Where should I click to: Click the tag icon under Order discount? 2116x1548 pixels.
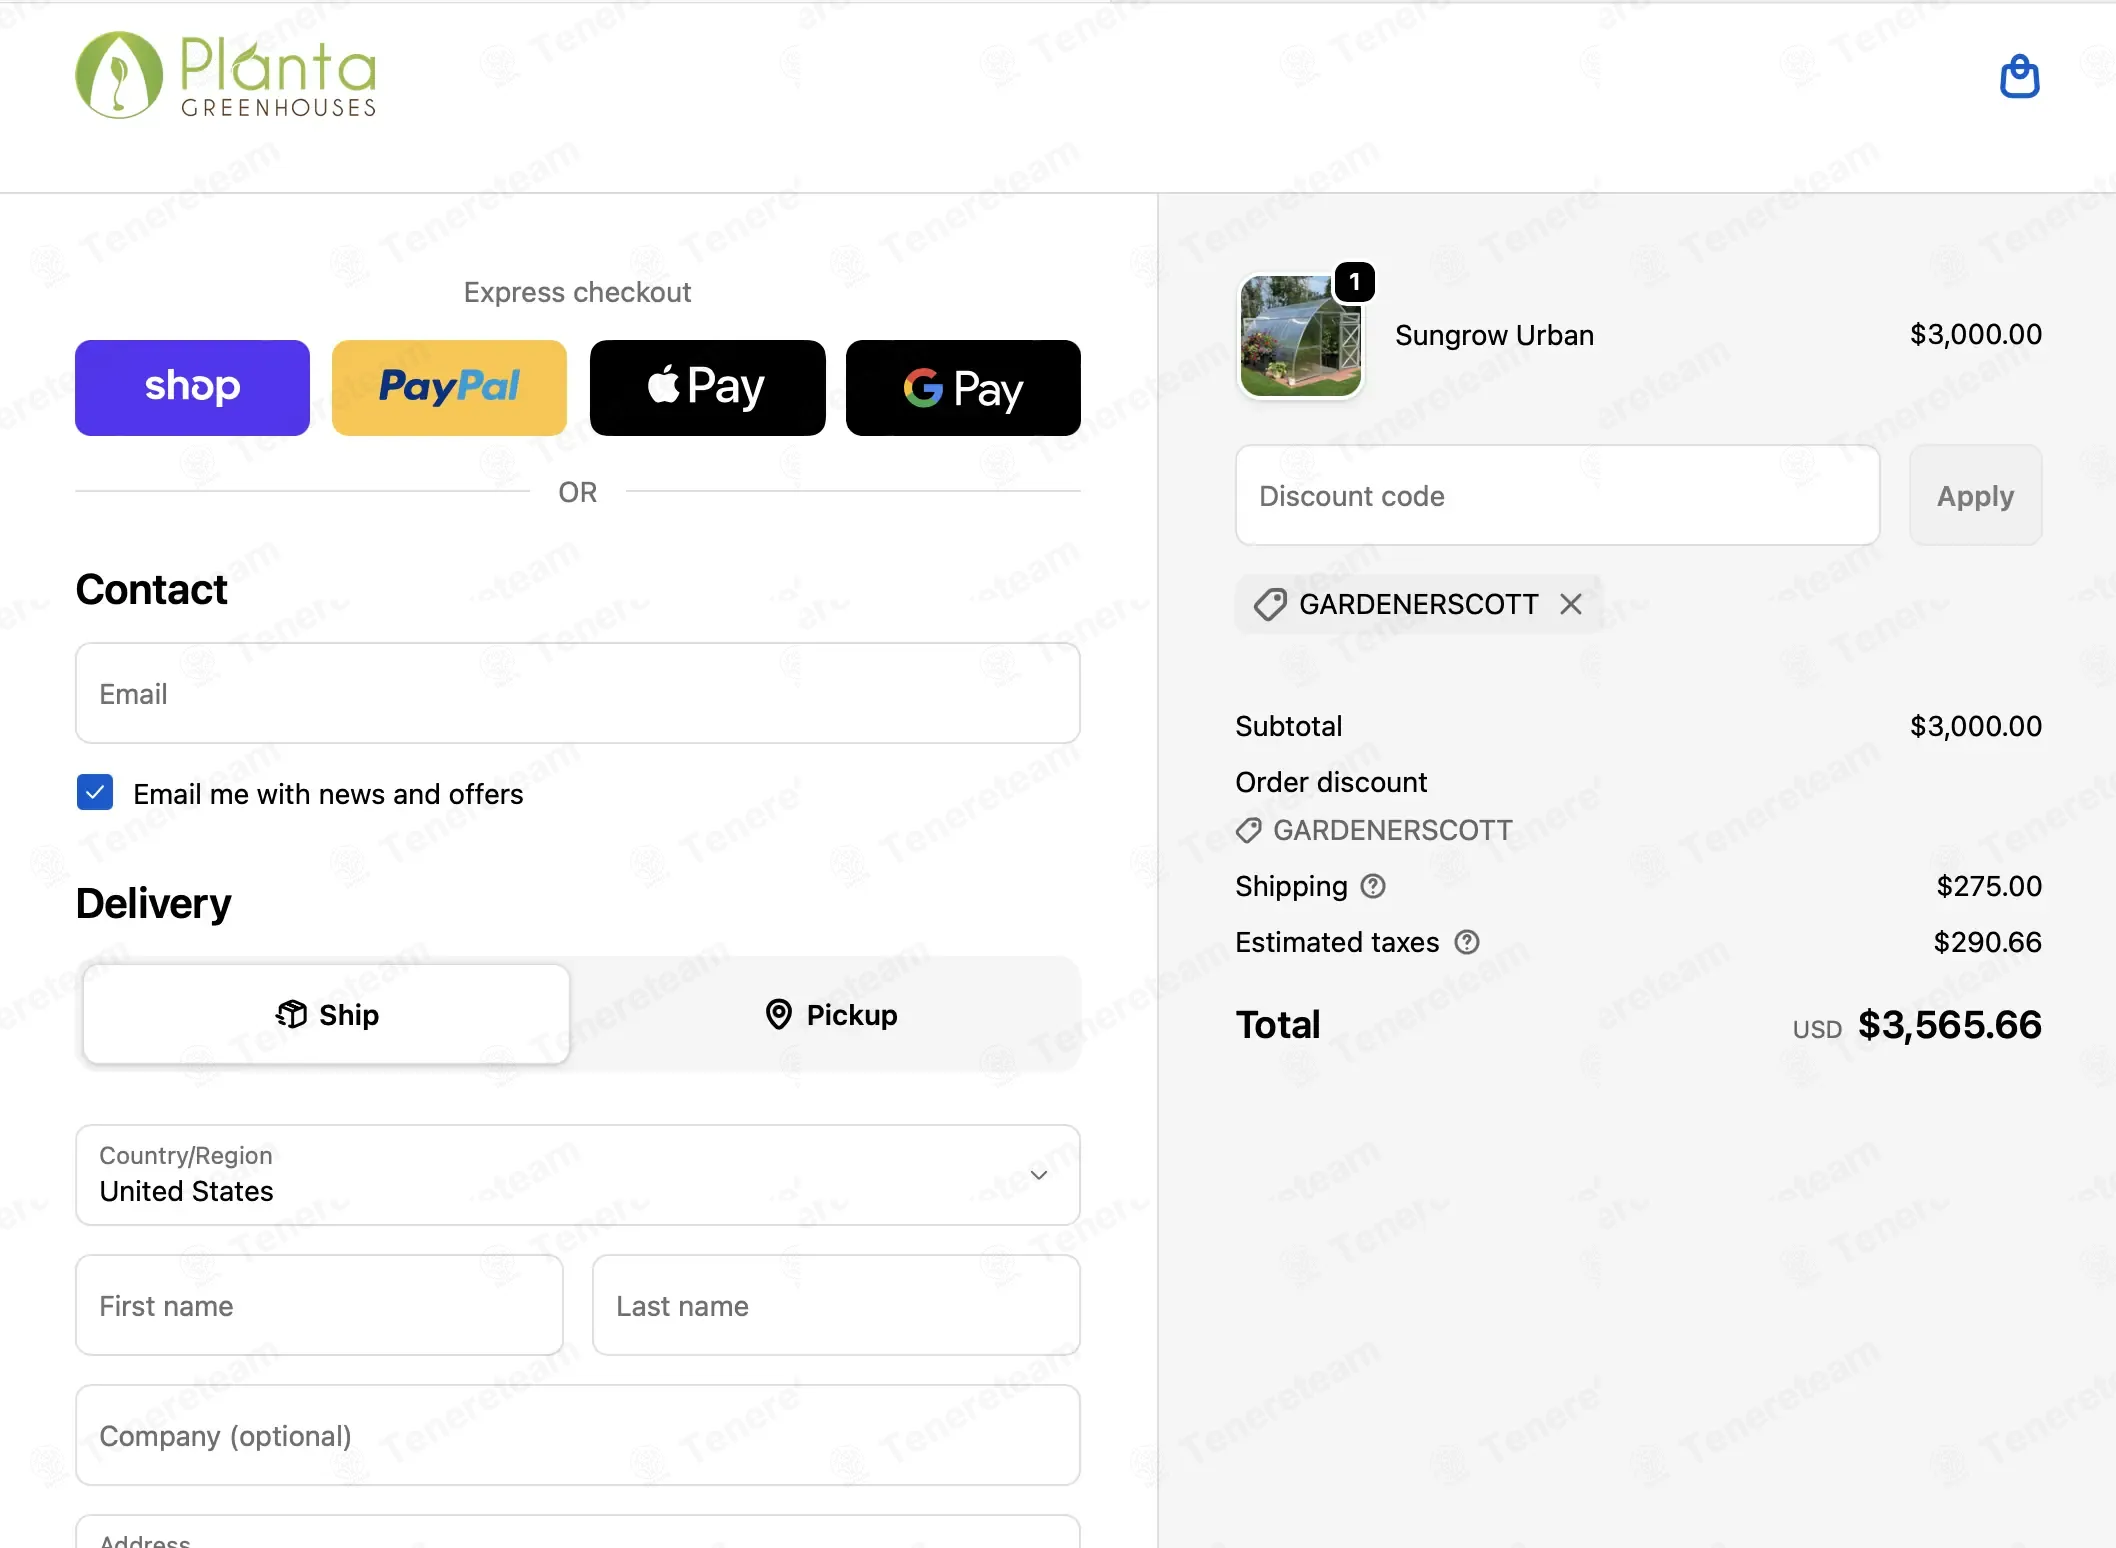(1248, 830)
